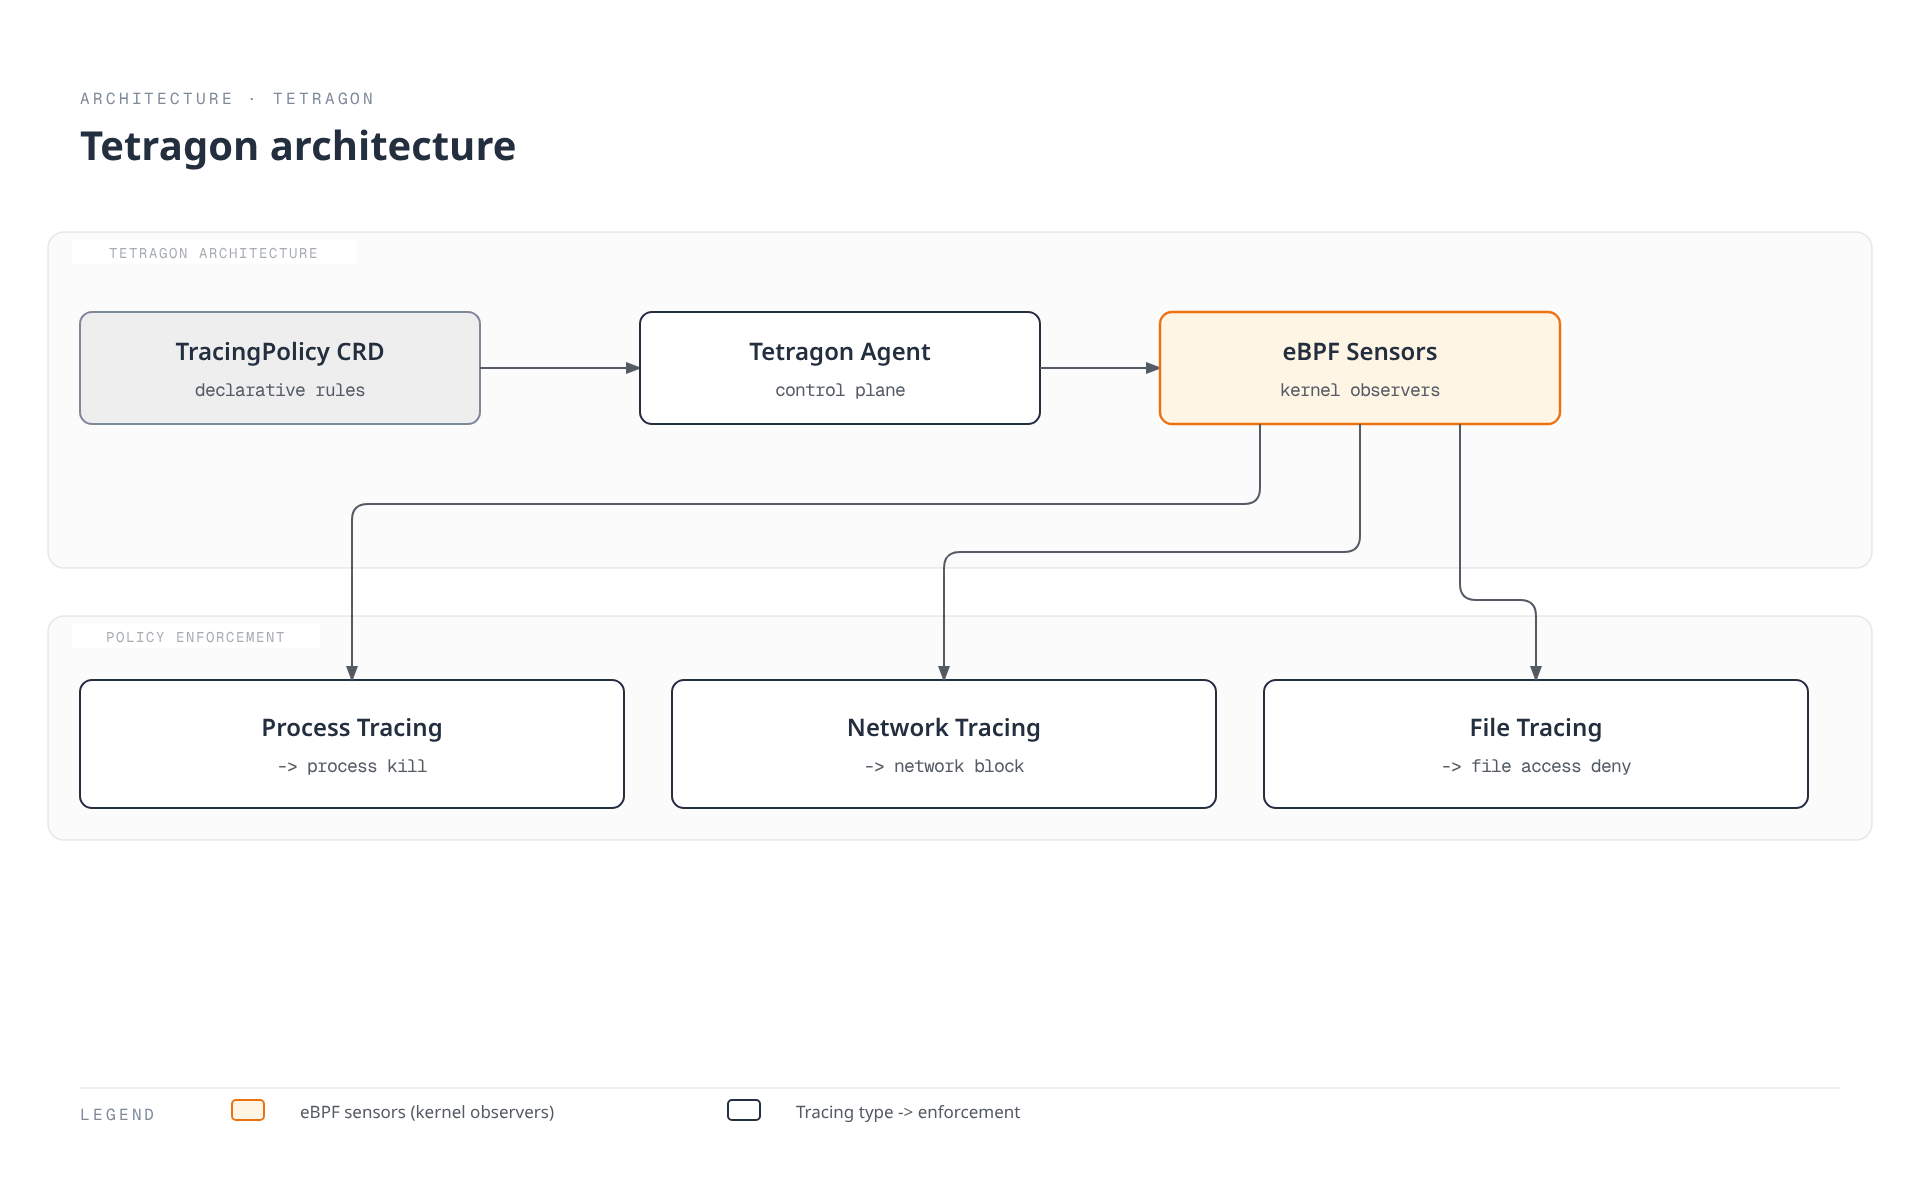Viewport: 1920px width, 1200px height.
Task: Click 'eBPF sensors (kernel observers)' legend text
Action: coord(427,1112)
